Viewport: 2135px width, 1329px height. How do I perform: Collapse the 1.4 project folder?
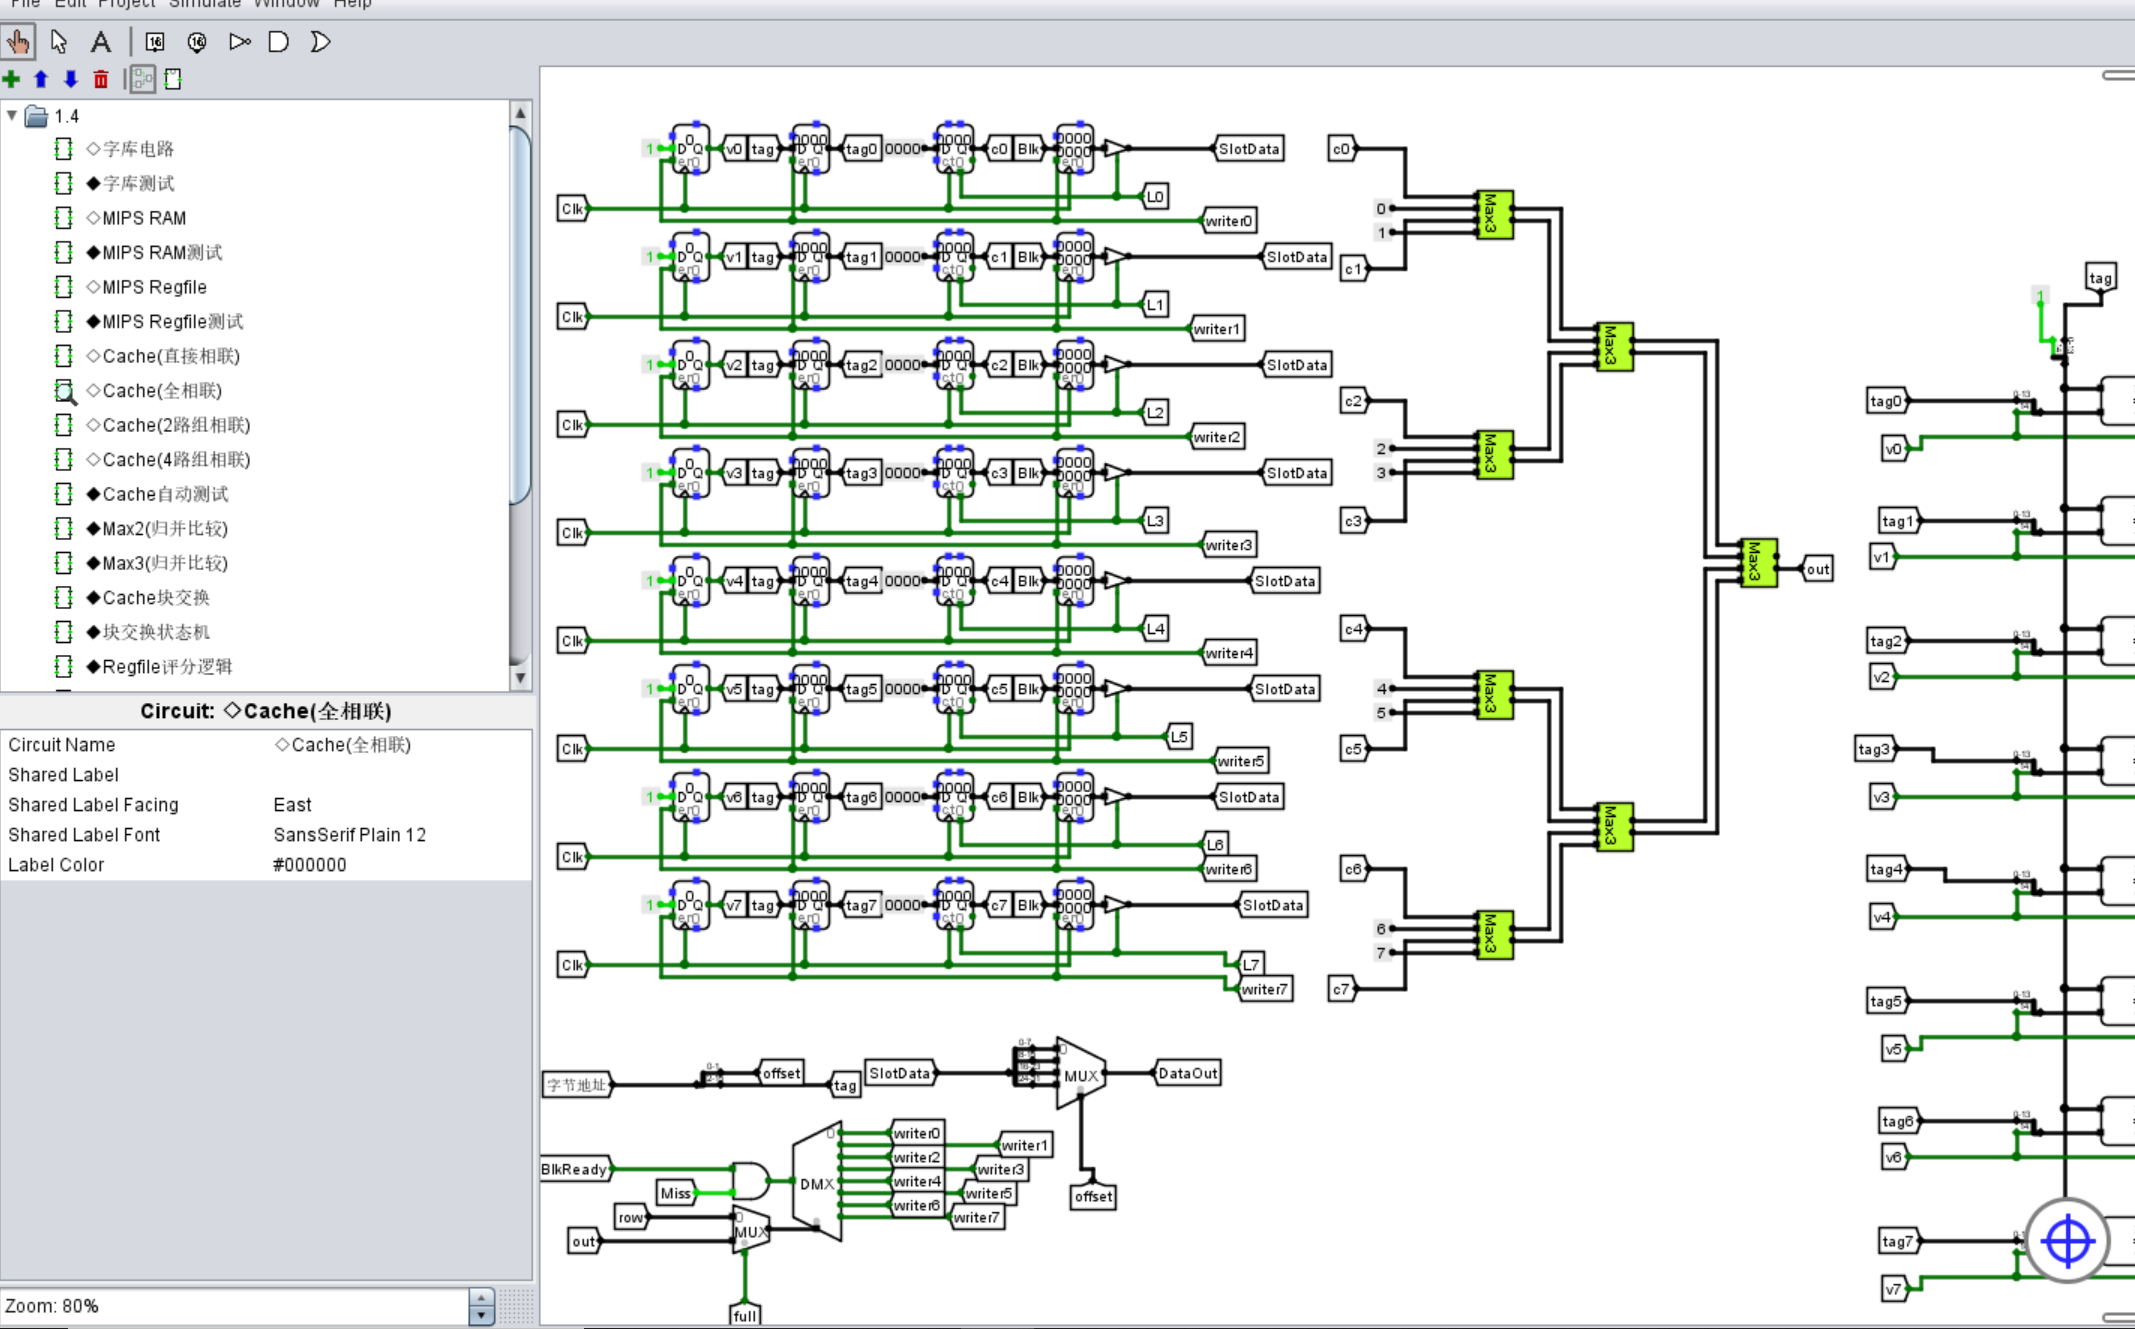coord(12,116)
